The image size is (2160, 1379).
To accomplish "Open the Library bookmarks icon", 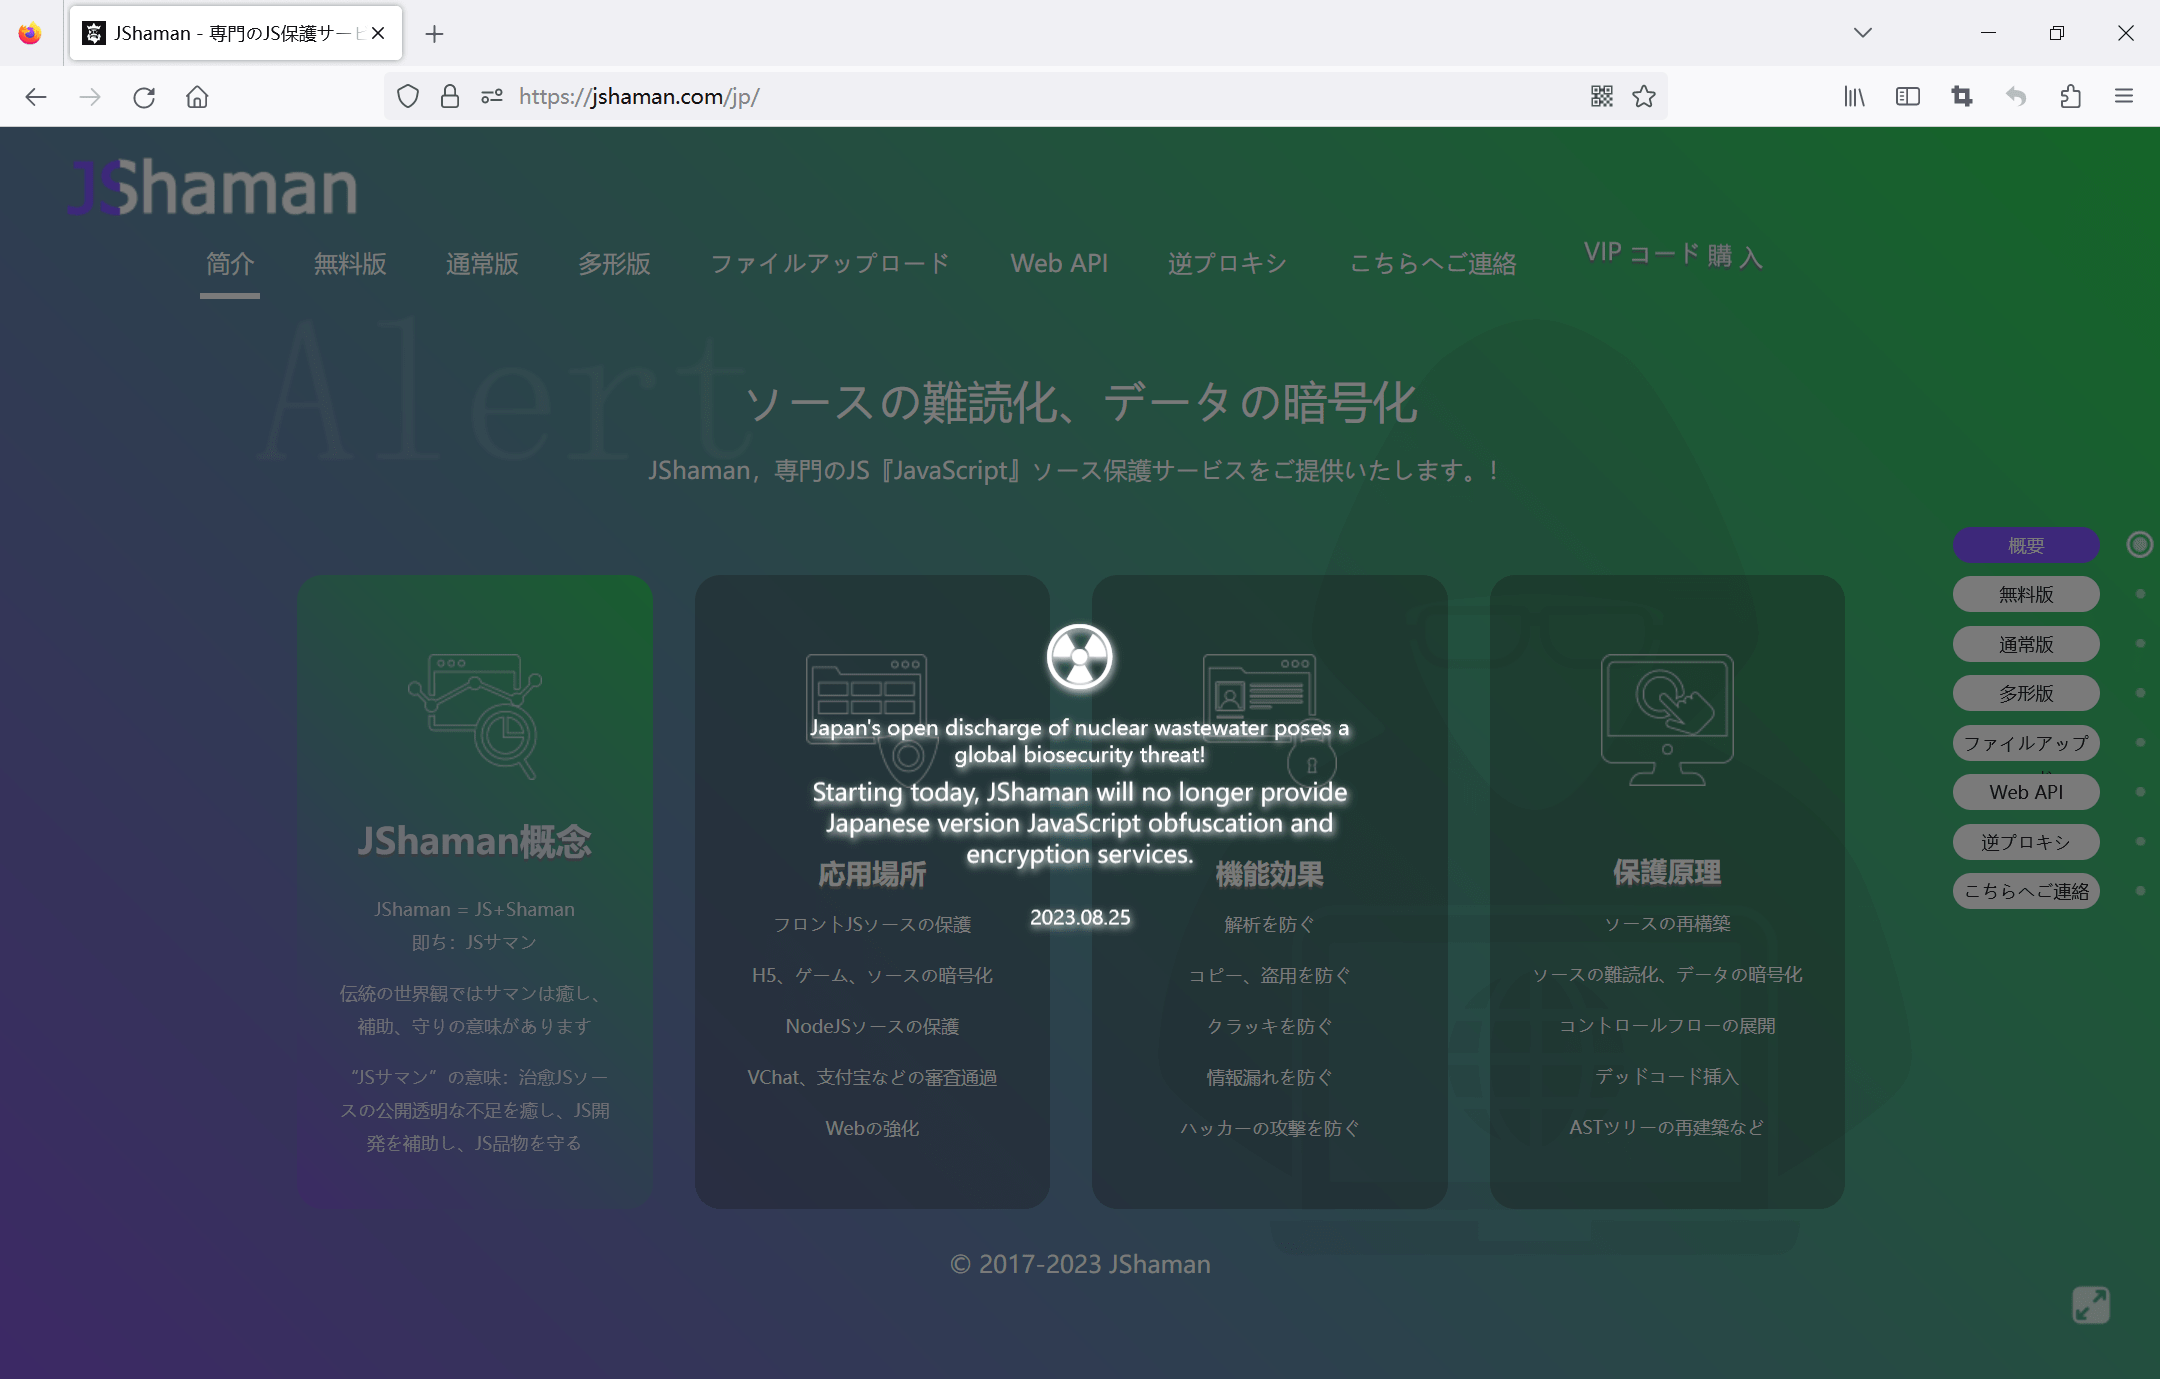I will pos(1854,96).
